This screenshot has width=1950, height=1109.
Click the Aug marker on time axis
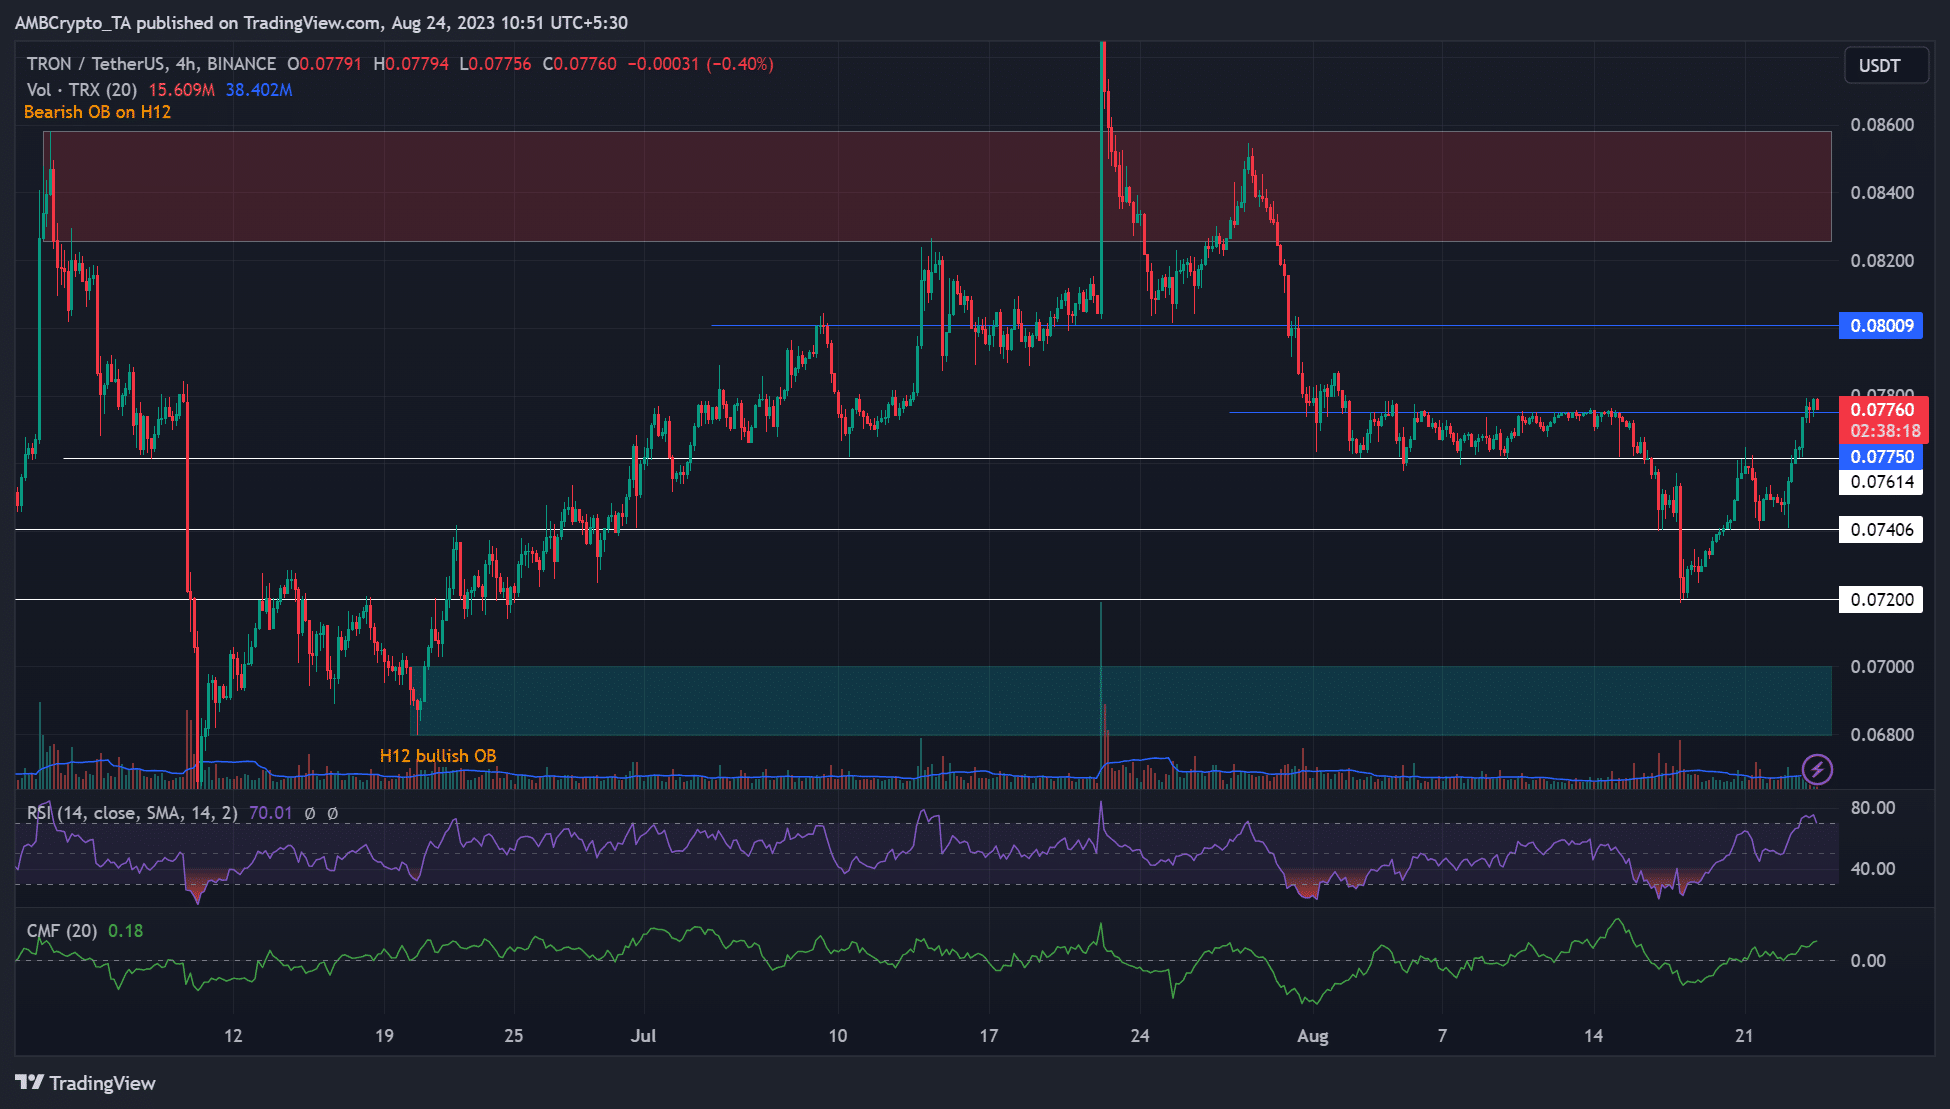(1312, 1036)
